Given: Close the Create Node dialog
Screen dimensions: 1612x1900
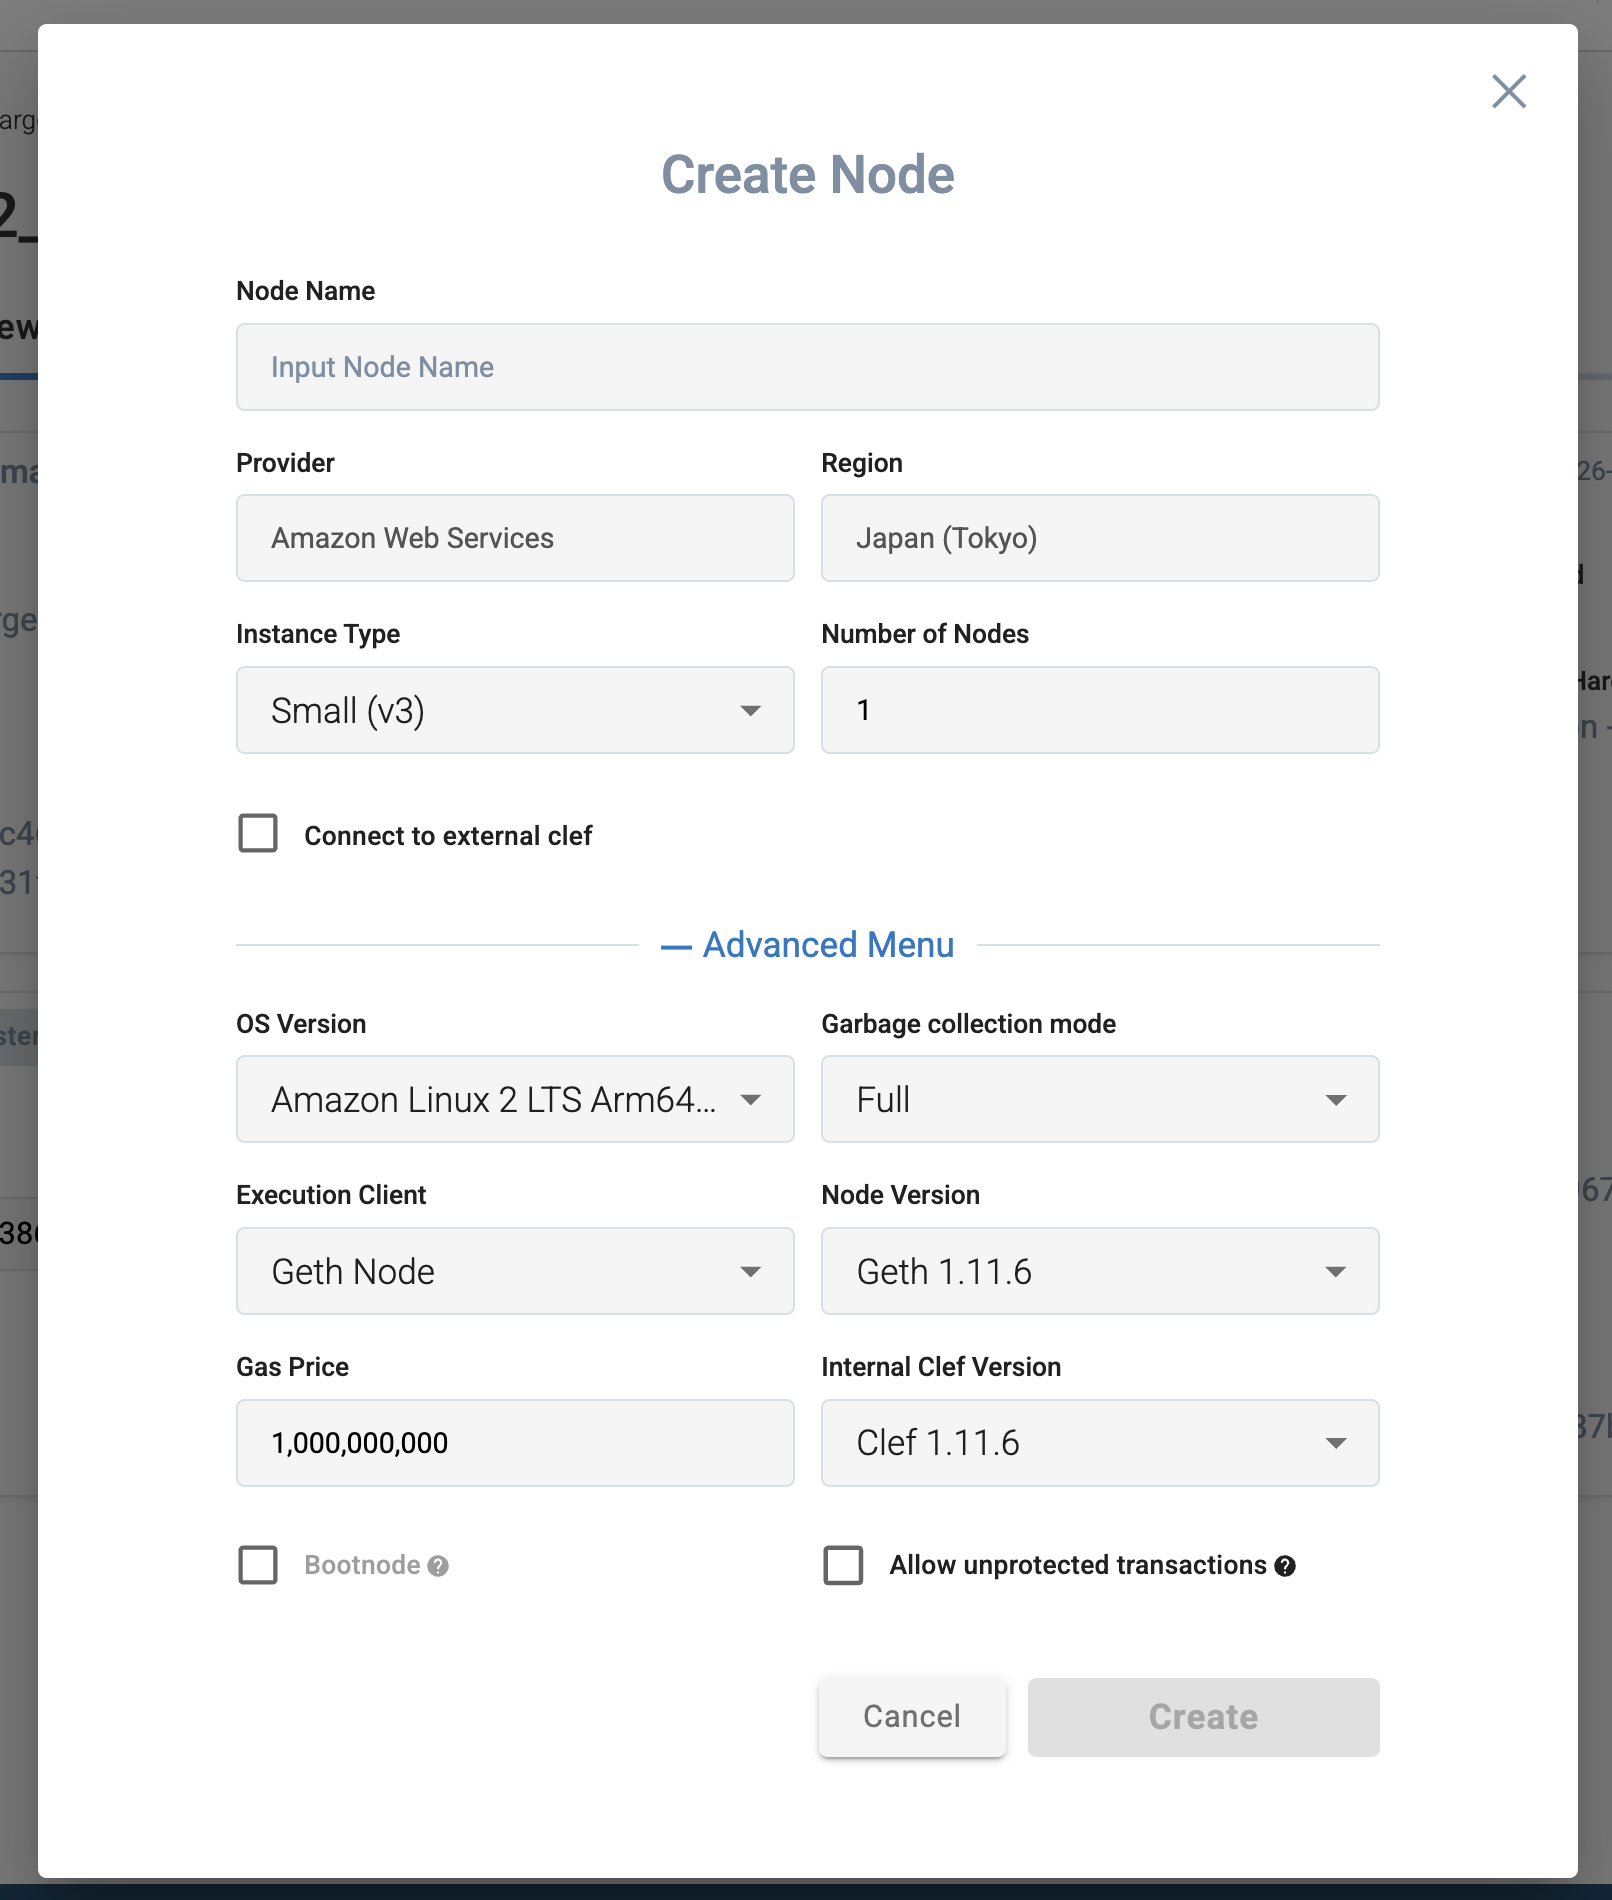Looking at the screenshot, I should pyautogui.click(x=1508, y=91).
